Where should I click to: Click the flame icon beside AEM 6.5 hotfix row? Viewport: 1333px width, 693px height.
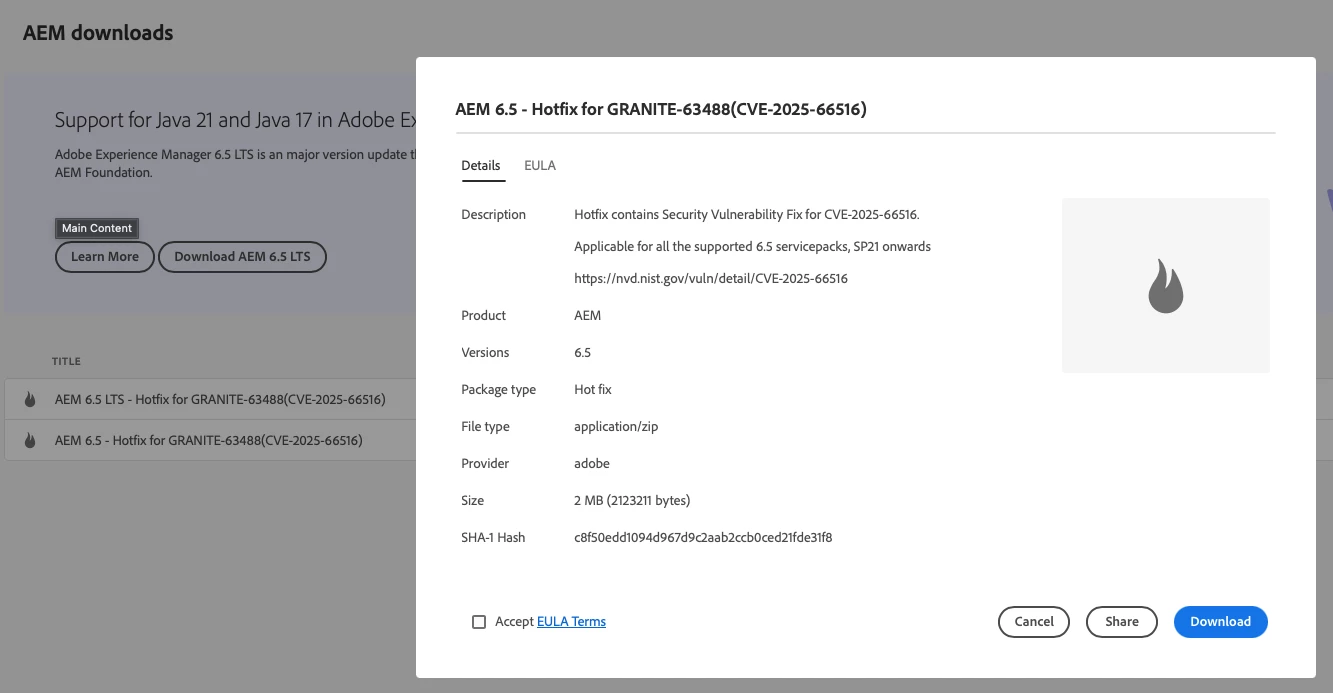click(x=30, y=440)
